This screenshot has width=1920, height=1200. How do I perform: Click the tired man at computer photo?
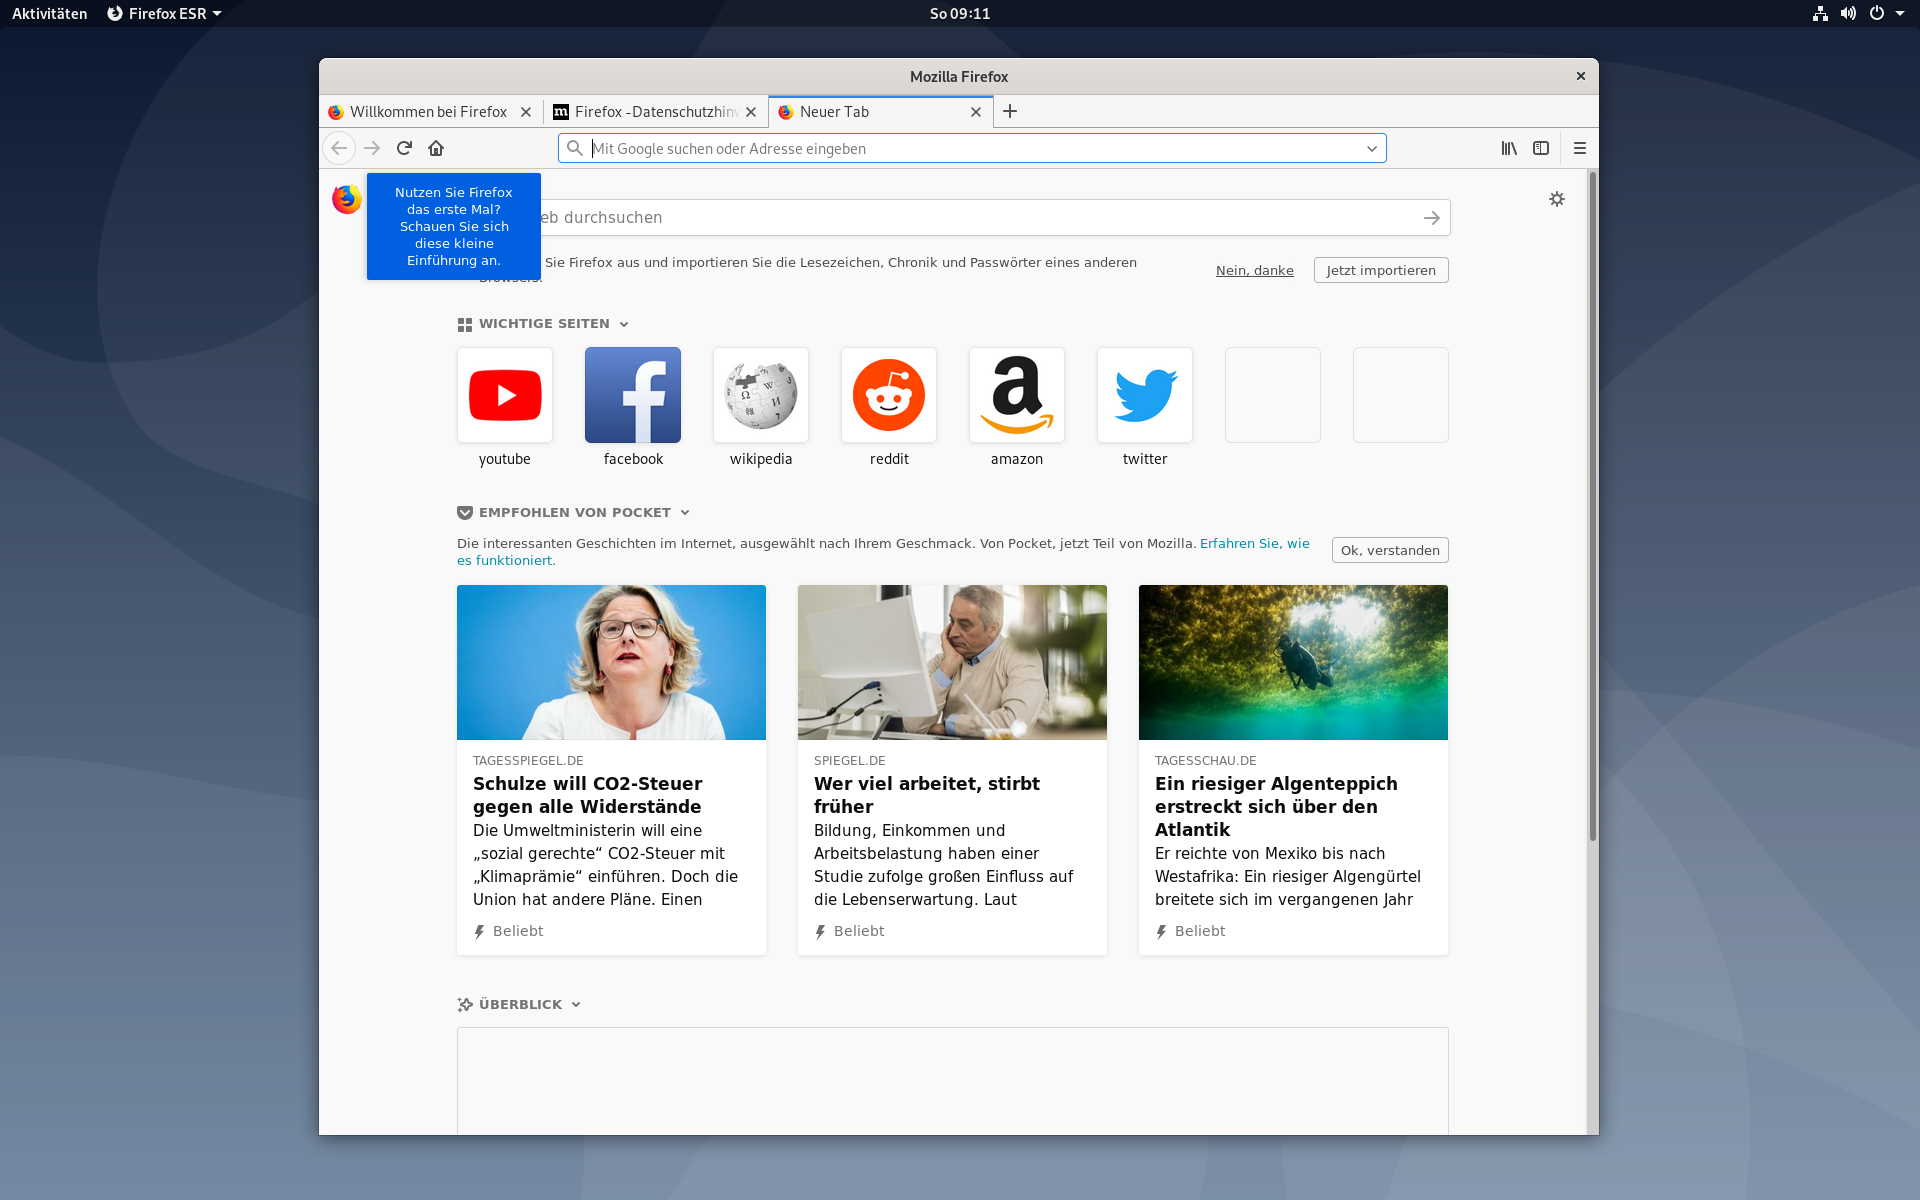[x=952, y=662]
